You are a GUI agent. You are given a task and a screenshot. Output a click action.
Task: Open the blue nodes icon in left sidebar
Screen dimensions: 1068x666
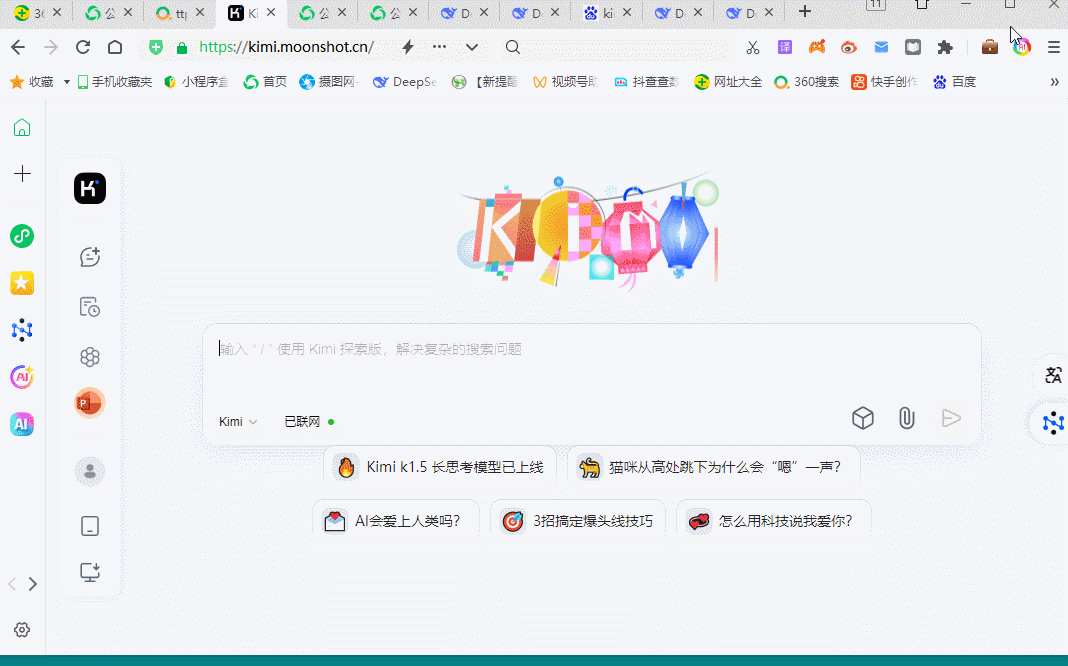click(x=22, y=330)
